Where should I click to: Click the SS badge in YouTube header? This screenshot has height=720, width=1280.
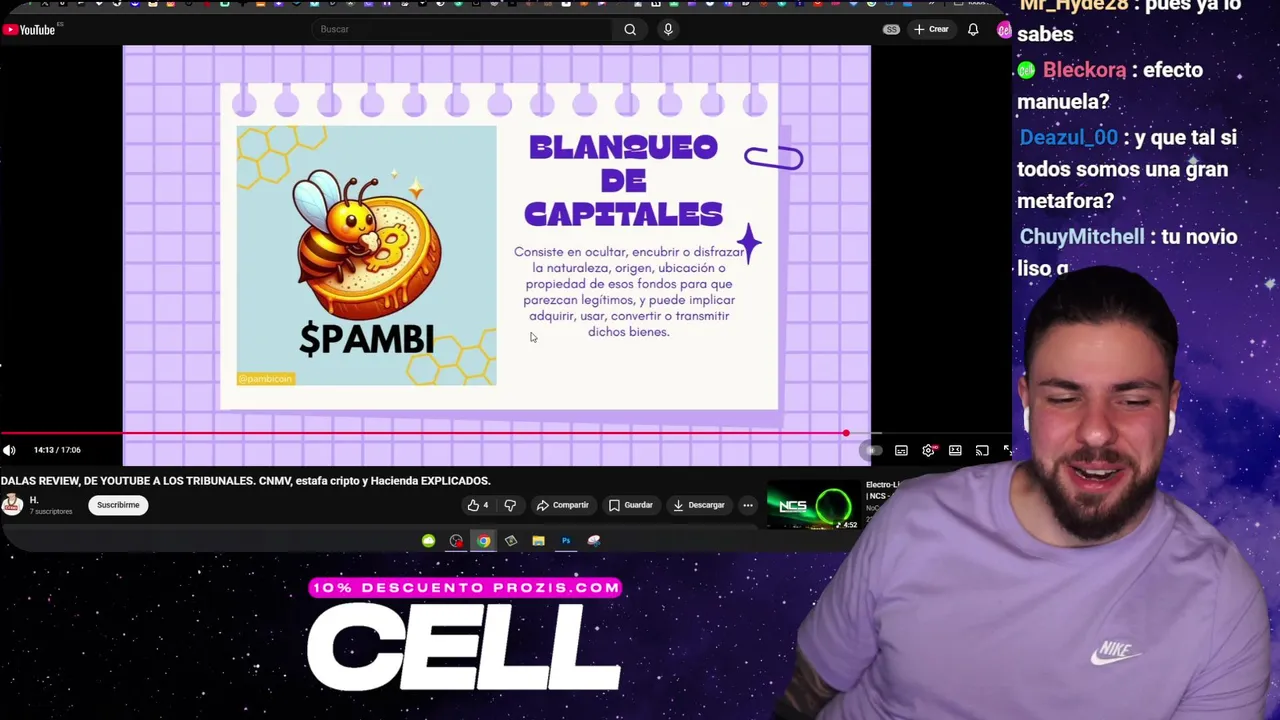coord(891,29)
